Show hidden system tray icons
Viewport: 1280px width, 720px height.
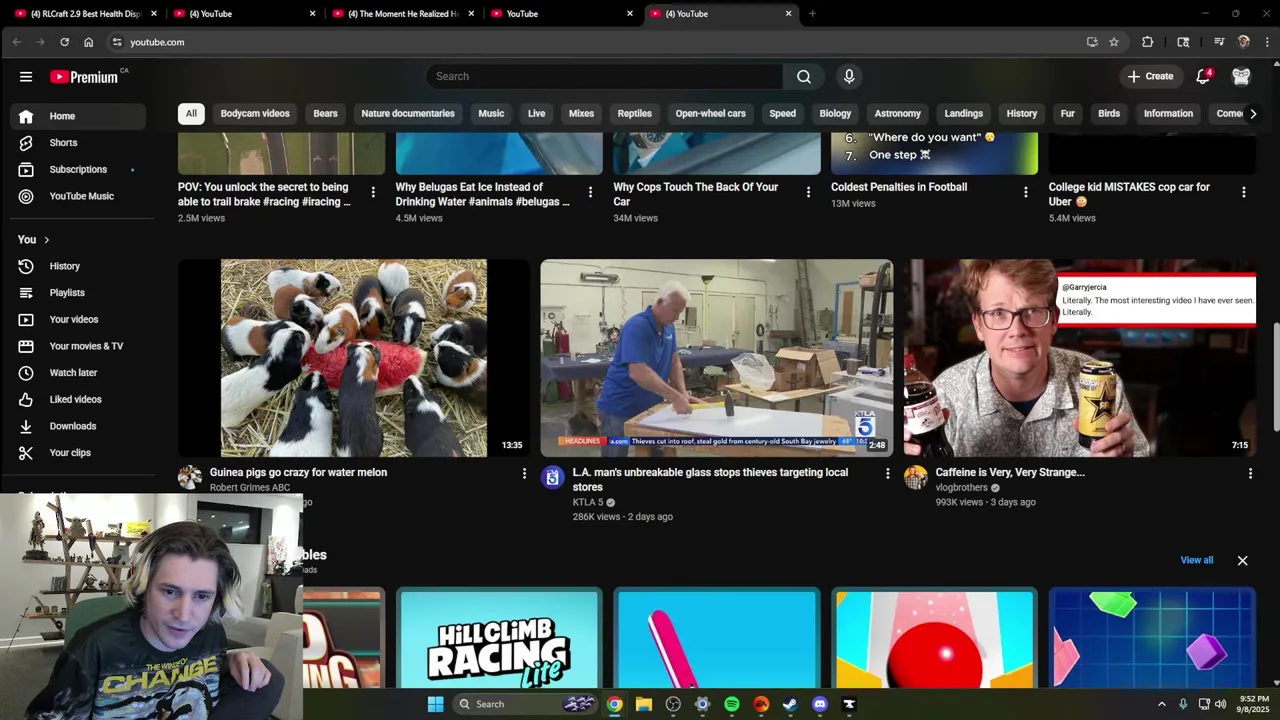[x=1161, y=704]
